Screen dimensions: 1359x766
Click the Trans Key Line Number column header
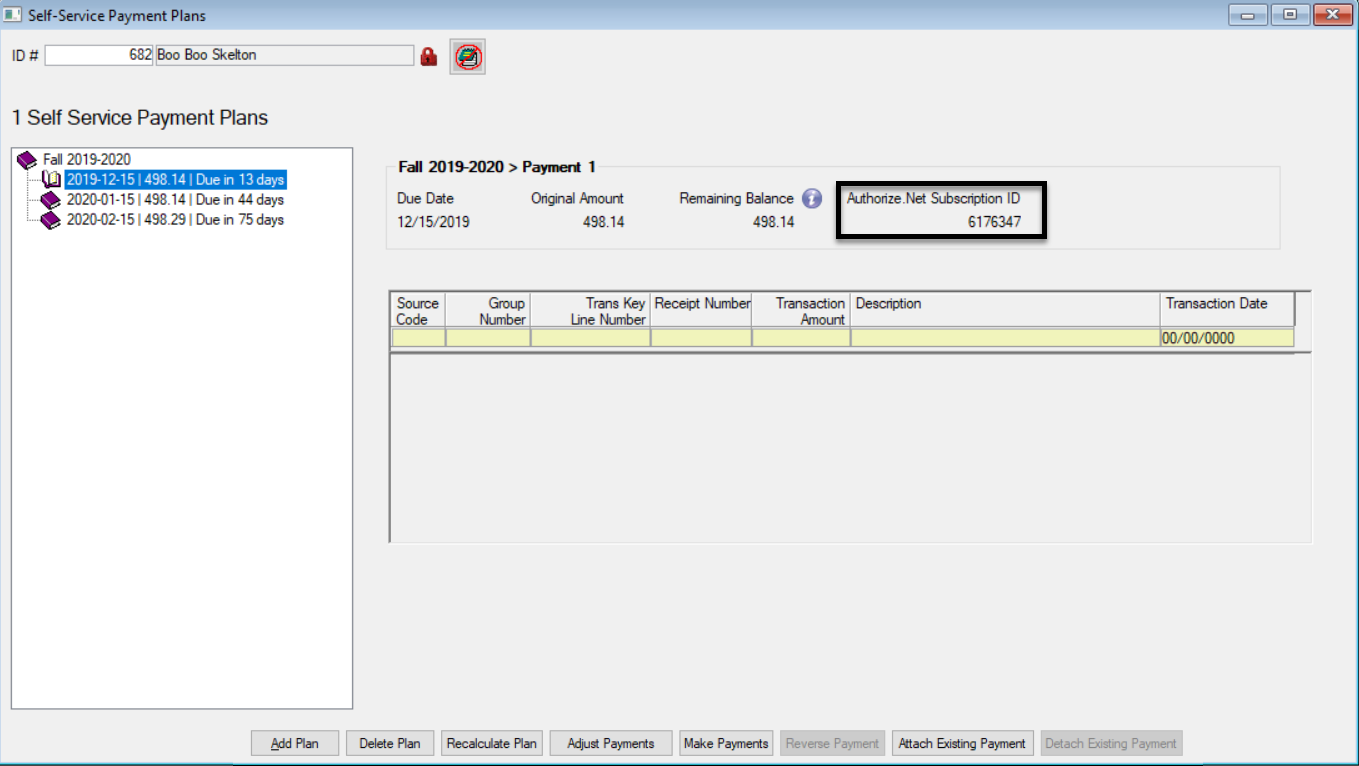(590, 311)
